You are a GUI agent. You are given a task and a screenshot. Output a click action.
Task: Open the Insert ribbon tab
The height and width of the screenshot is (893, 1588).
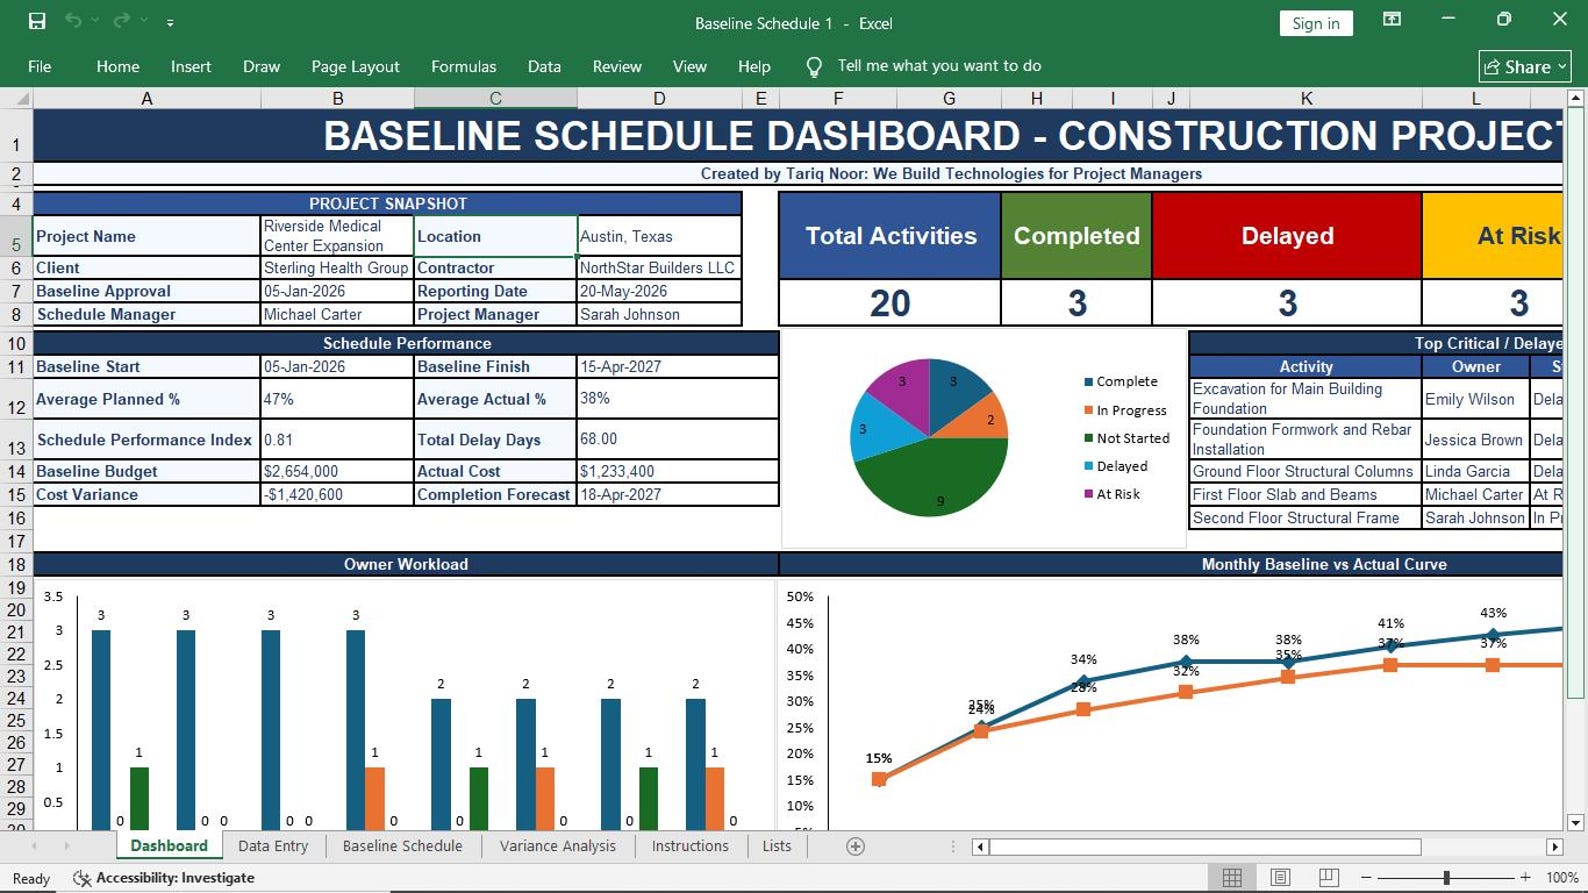(x=191, y=66)
